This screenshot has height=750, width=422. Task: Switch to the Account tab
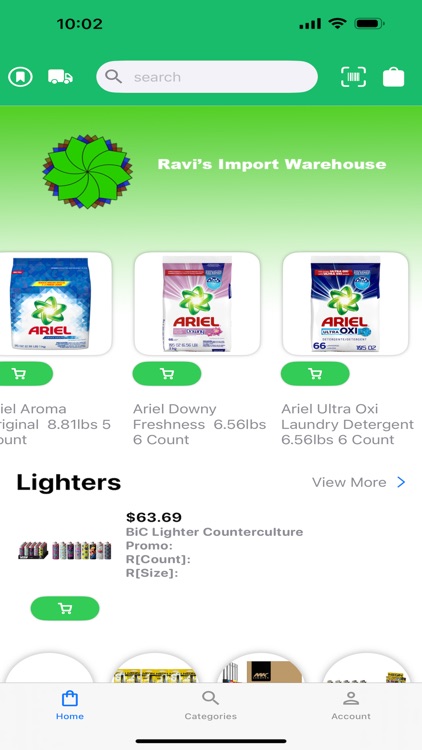click(x=351, y=706)
